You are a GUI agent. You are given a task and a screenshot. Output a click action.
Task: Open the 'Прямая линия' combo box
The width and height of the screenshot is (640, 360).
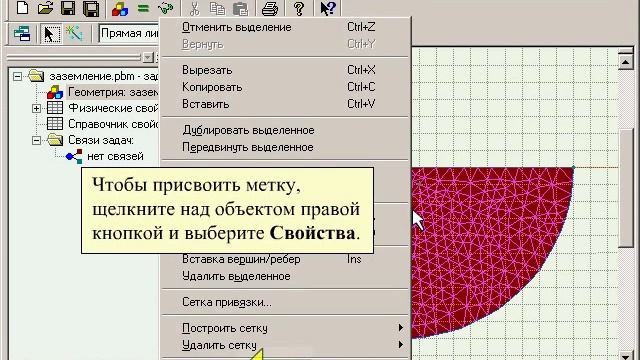[129, 33]
